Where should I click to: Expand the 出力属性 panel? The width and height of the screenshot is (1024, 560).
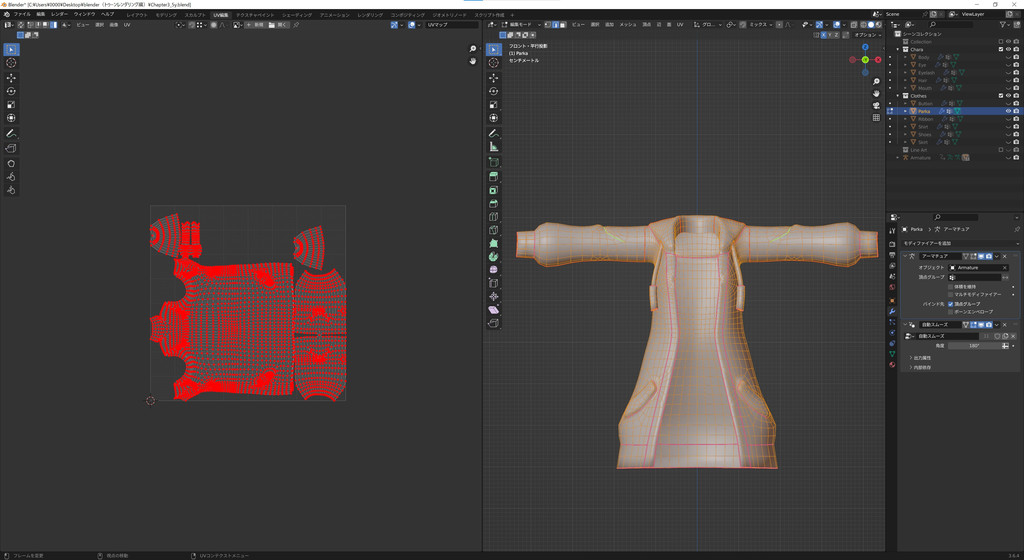tap(920, 357)
